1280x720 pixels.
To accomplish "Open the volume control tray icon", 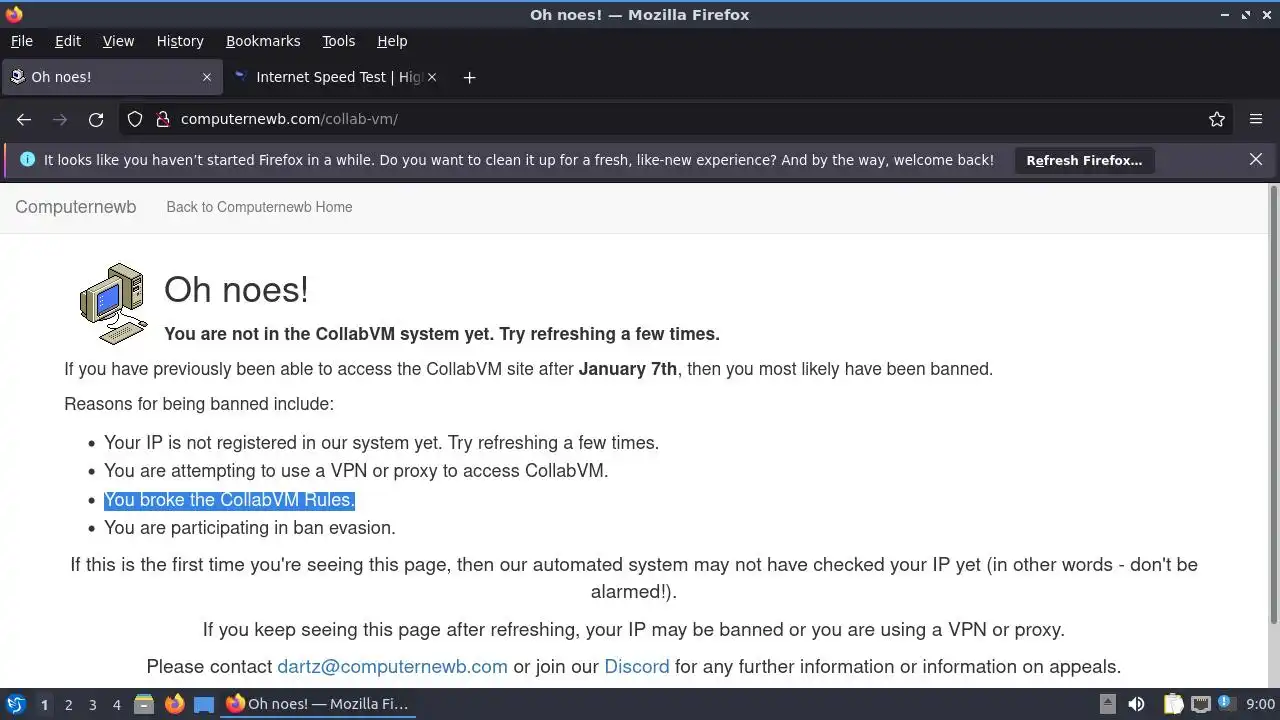I will pos(1136,704).
